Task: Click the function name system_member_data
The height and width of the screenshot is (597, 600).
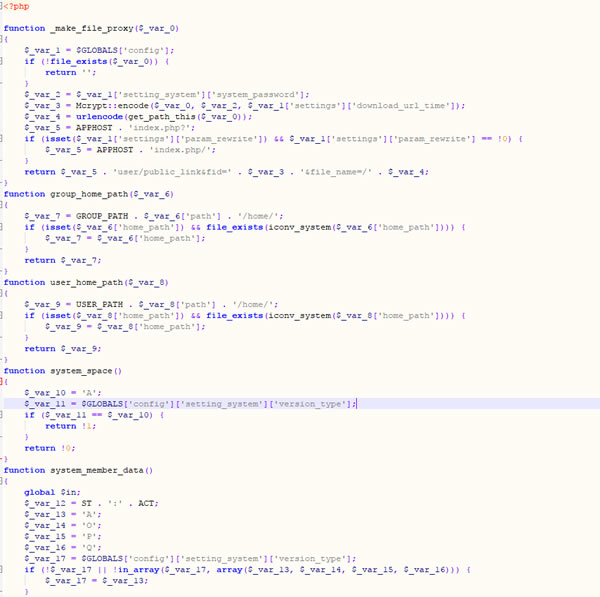Action: pos(97,470)
